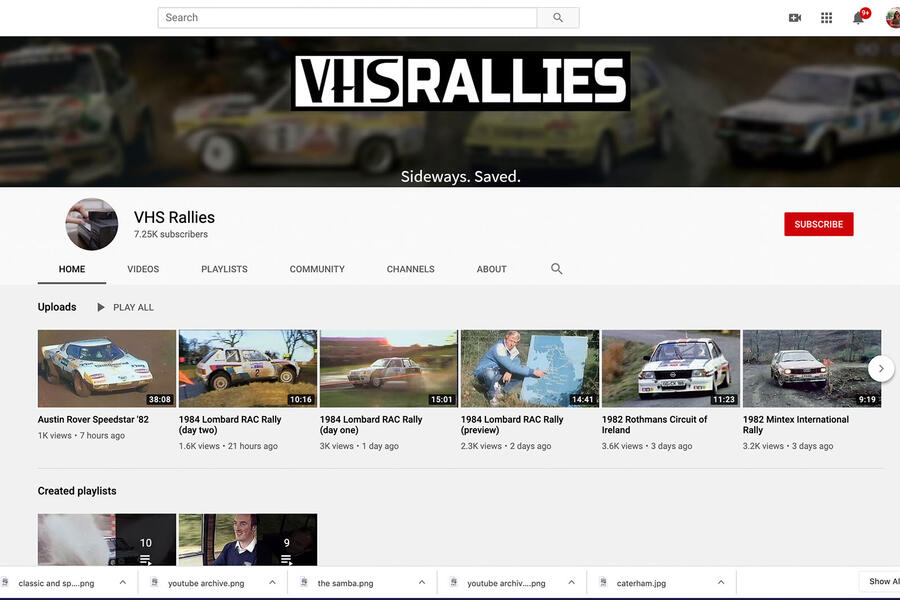
Task: Click the file icon for classic and sp....png
Action: point(5,582)
